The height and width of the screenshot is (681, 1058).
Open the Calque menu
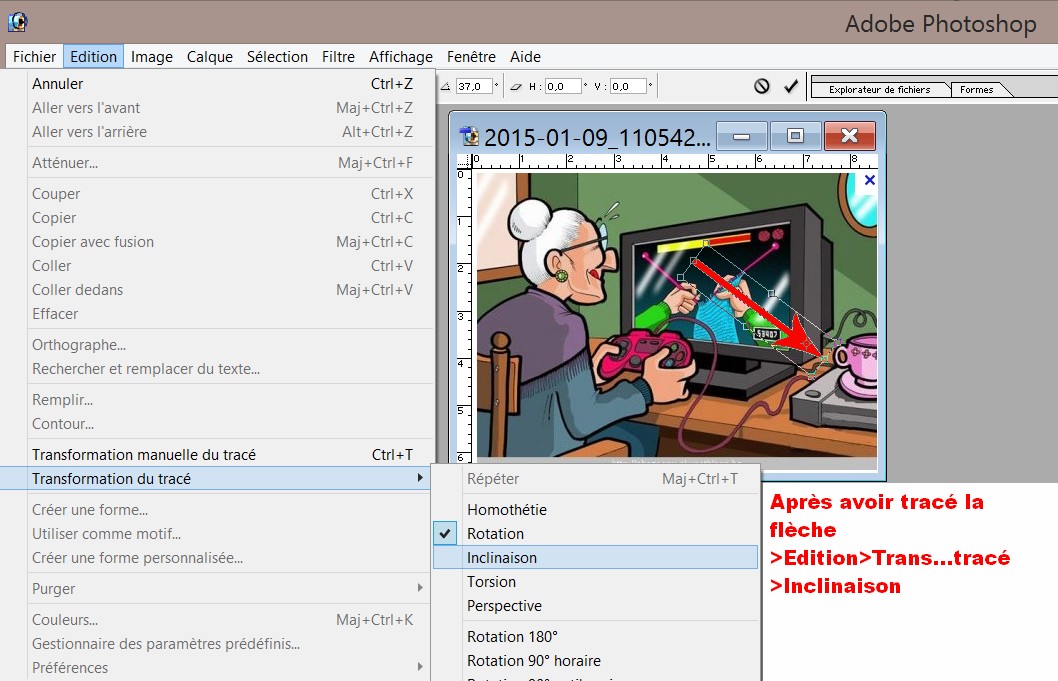point(210,57)
